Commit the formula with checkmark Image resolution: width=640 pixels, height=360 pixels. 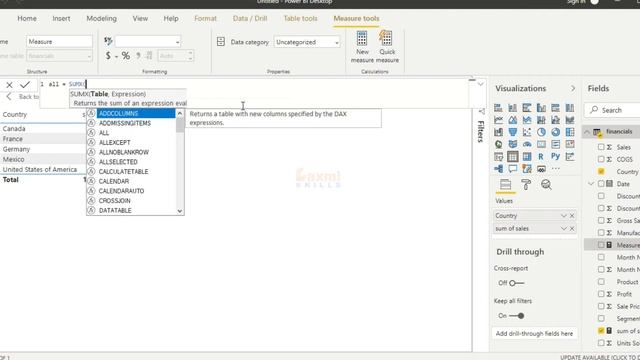click(25, 84)
